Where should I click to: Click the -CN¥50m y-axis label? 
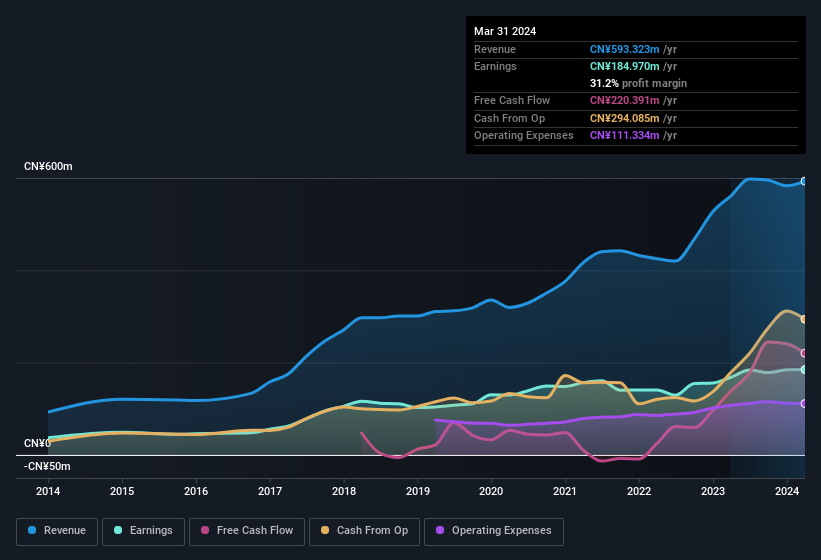[46, 466]
